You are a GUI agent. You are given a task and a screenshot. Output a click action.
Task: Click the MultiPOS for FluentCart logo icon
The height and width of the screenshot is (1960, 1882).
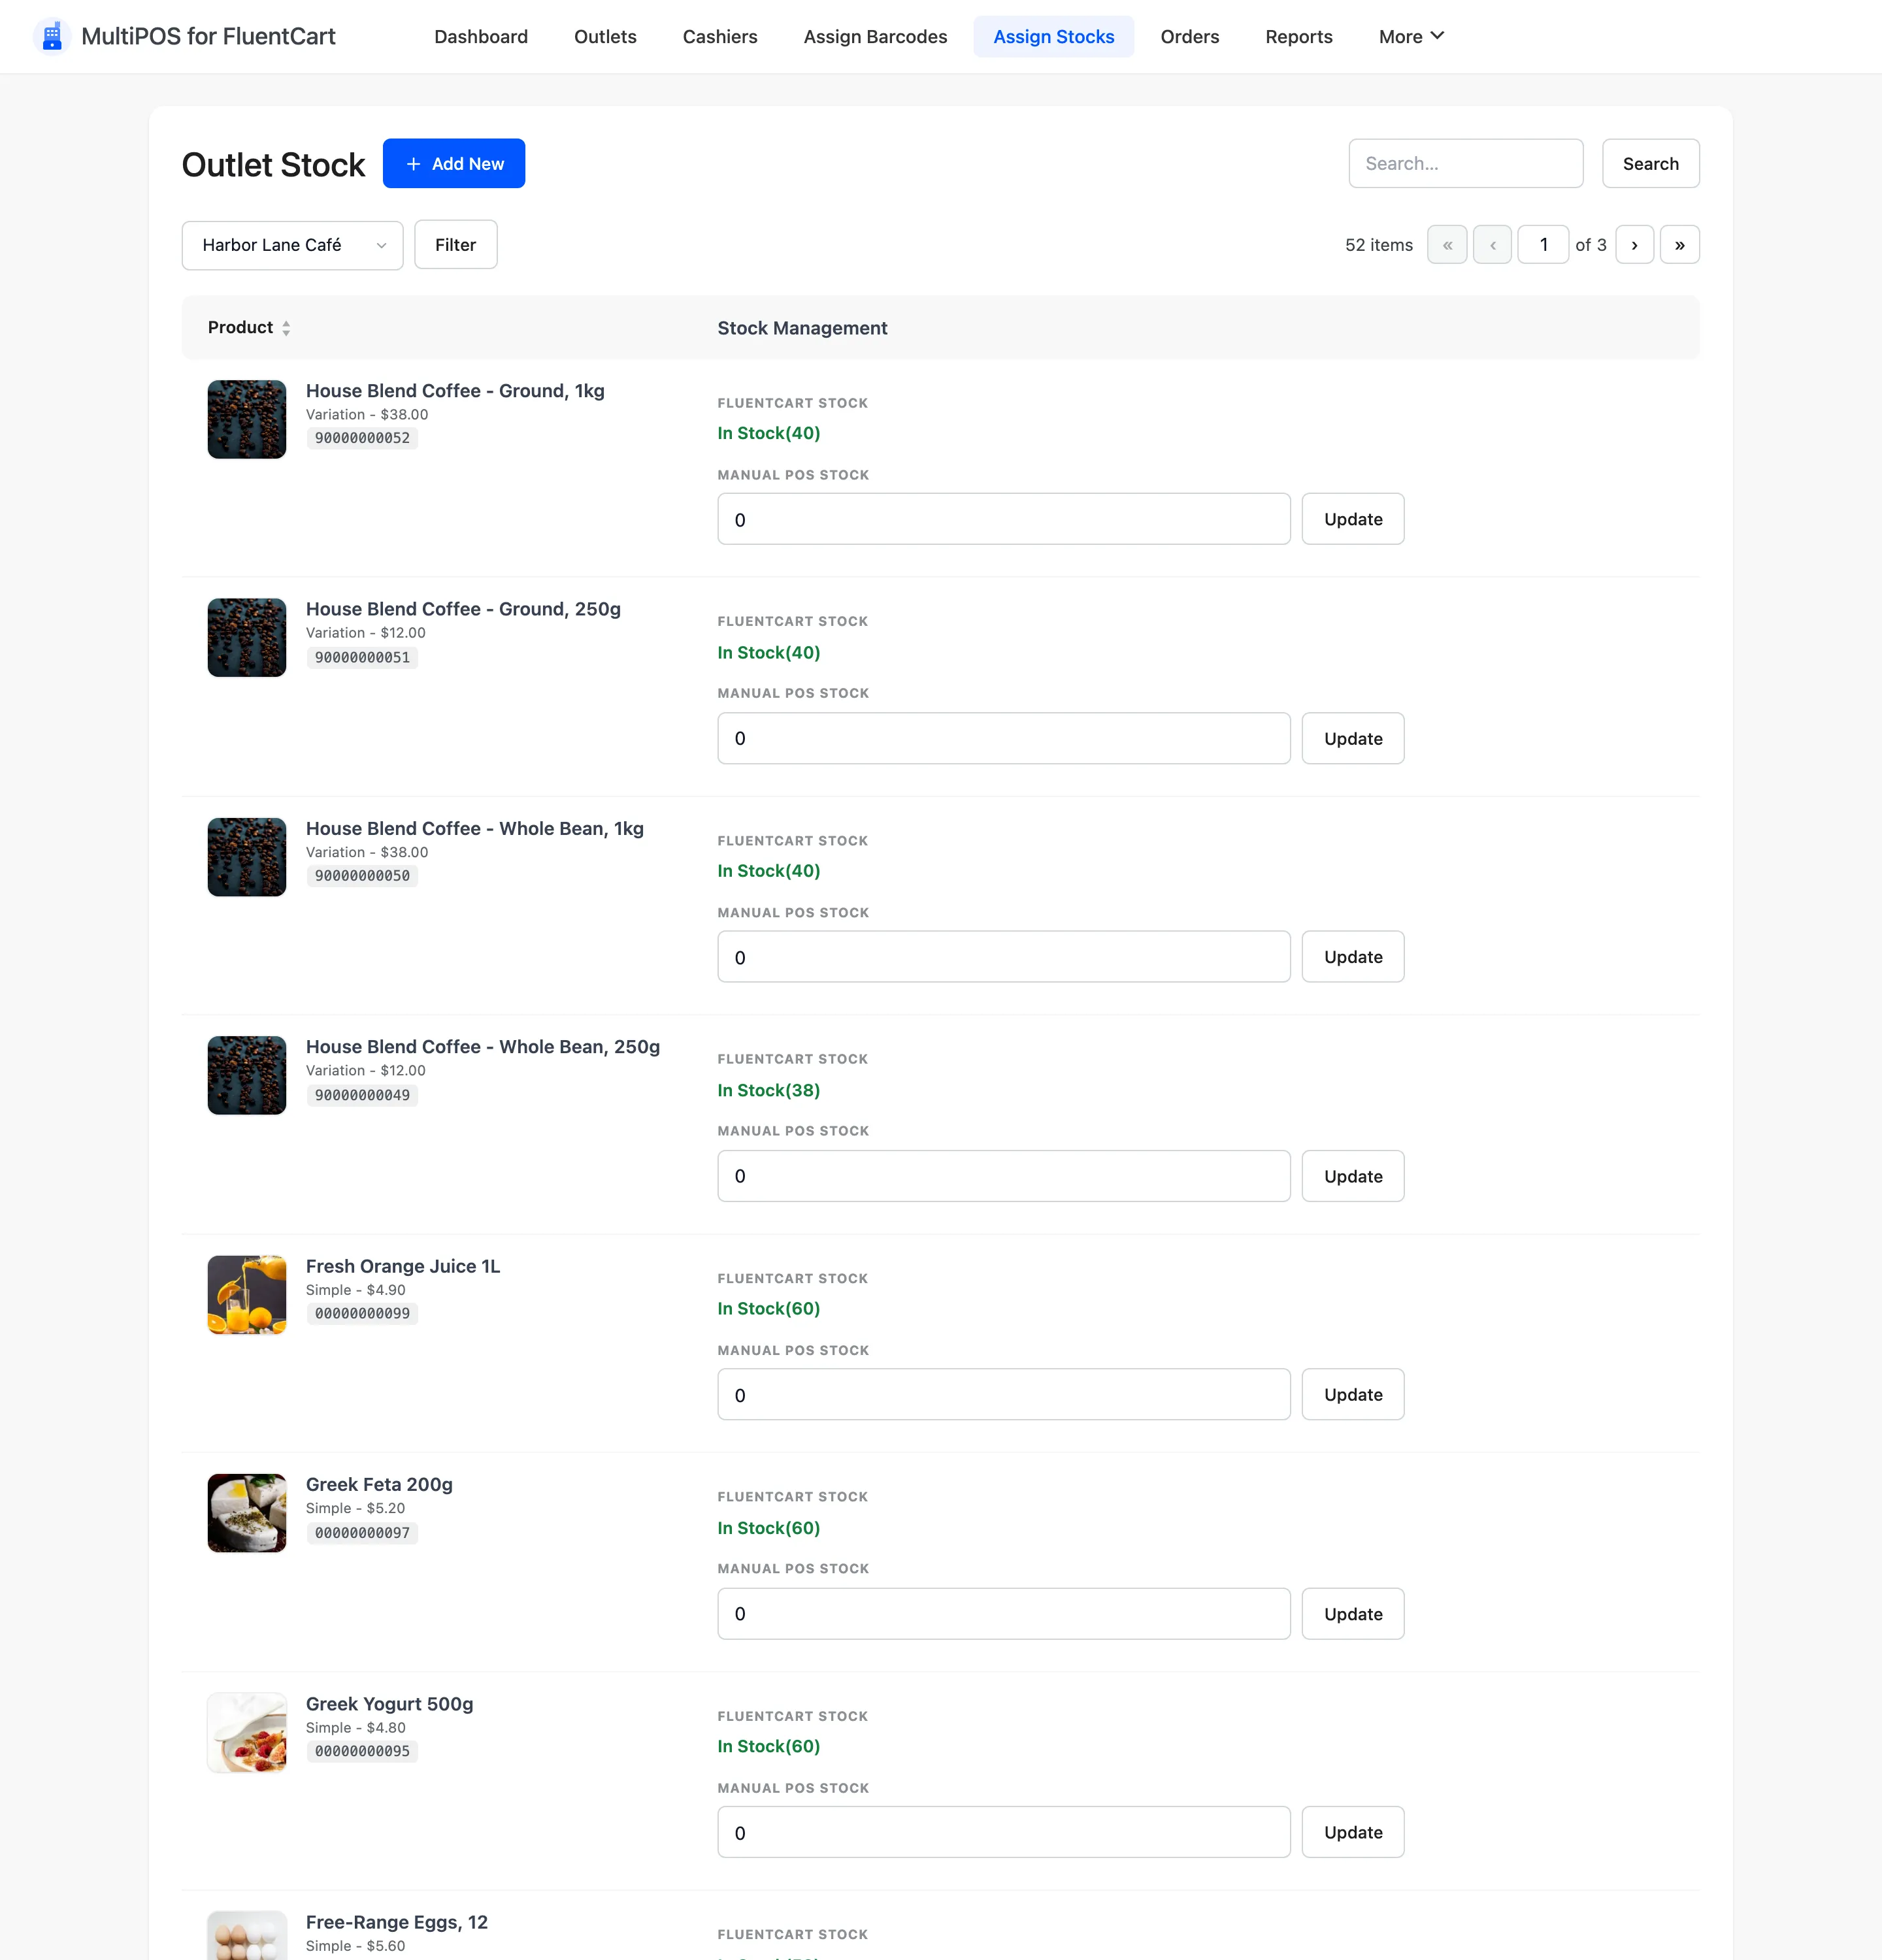pos(52,36)
